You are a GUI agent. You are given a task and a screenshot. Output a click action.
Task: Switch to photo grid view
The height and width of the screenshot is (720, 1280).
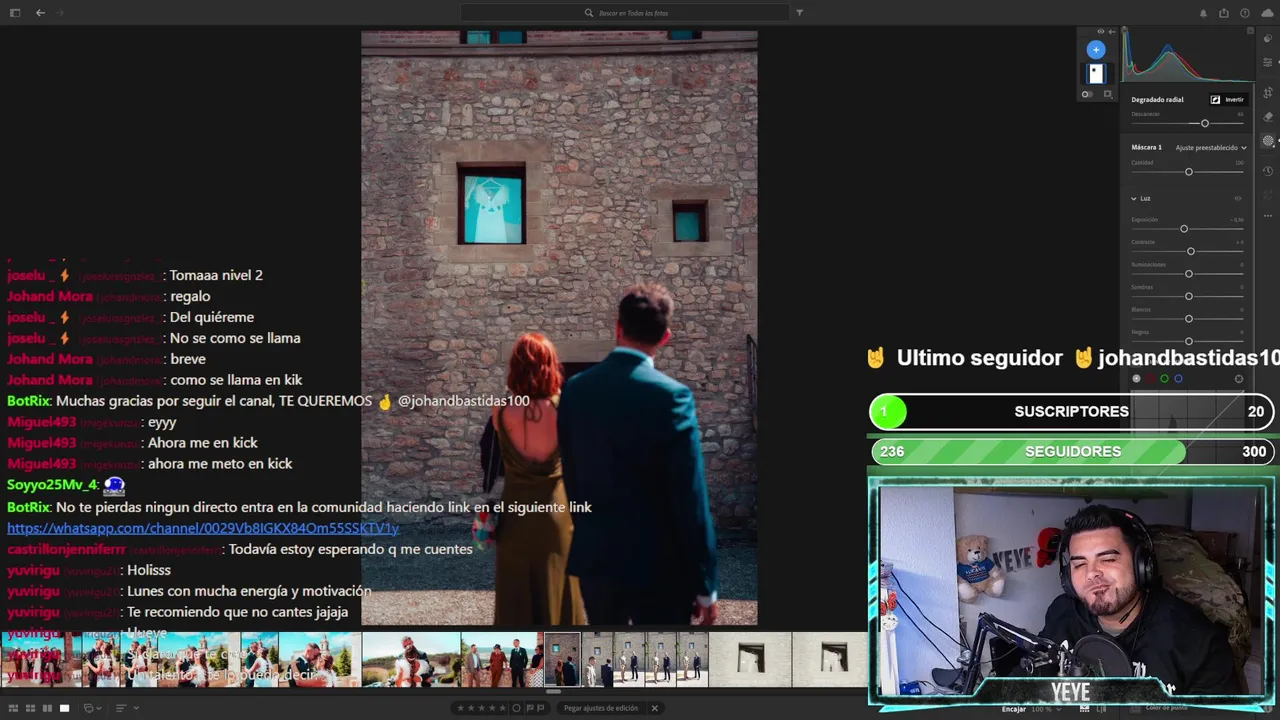pos(14,708)
